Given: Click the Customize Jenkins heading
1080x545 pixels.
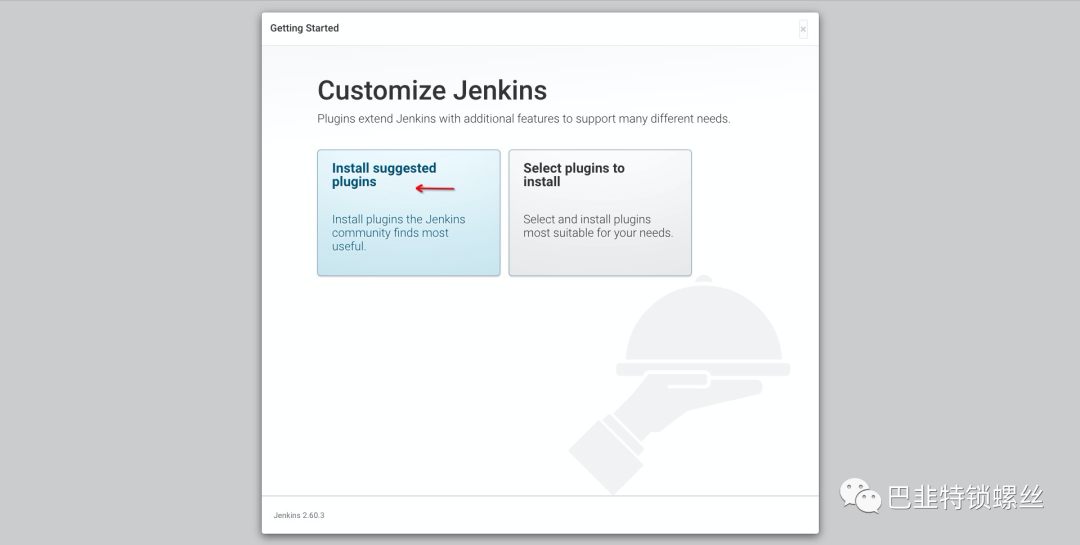Looking at the screenshot, I should (432, 90).
